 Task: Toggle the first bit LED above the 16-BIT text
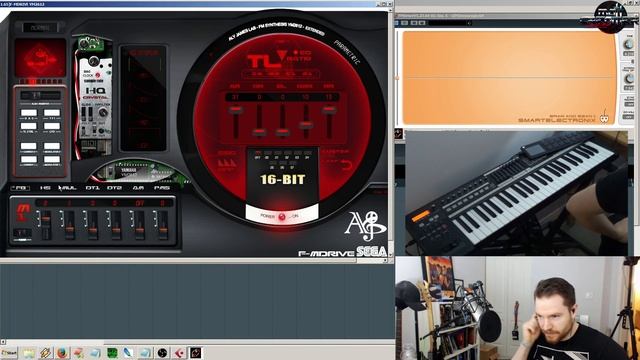coord(258,154)
